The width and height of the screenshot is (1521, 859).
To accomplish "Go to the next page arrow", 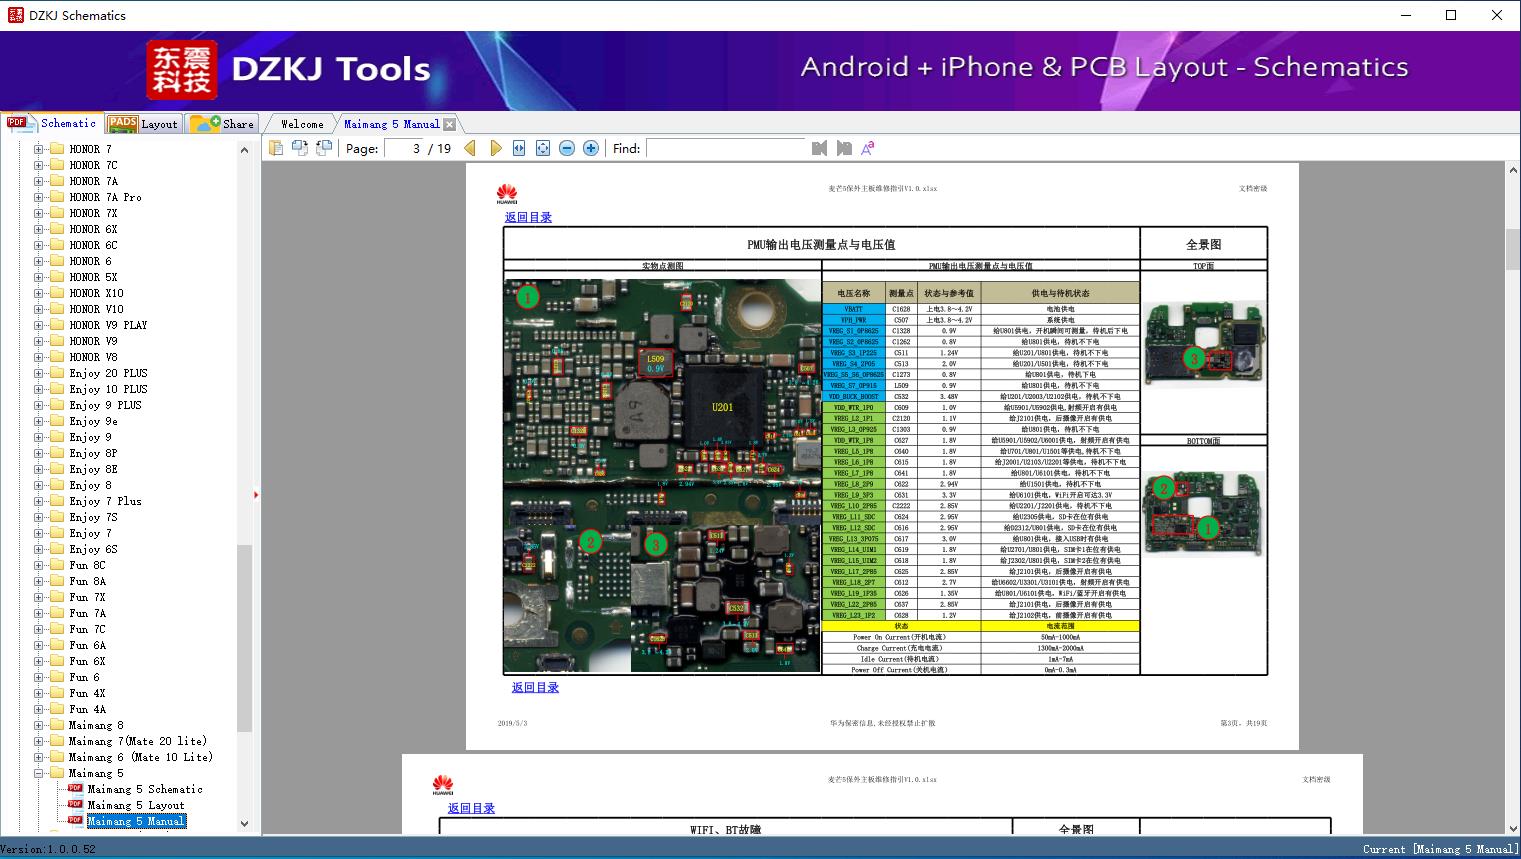I will coord(495,148).
